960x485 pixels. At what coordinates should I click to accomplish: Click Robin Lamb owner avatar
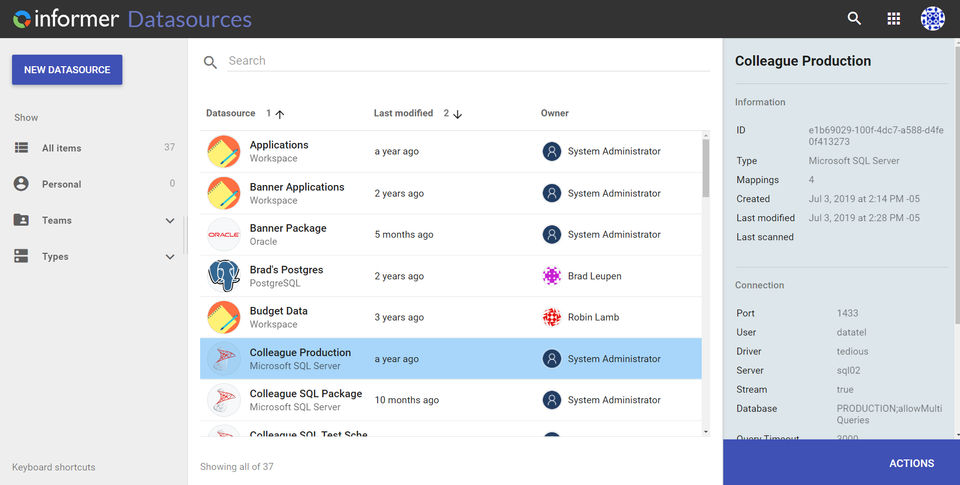[x=552, y=318]
